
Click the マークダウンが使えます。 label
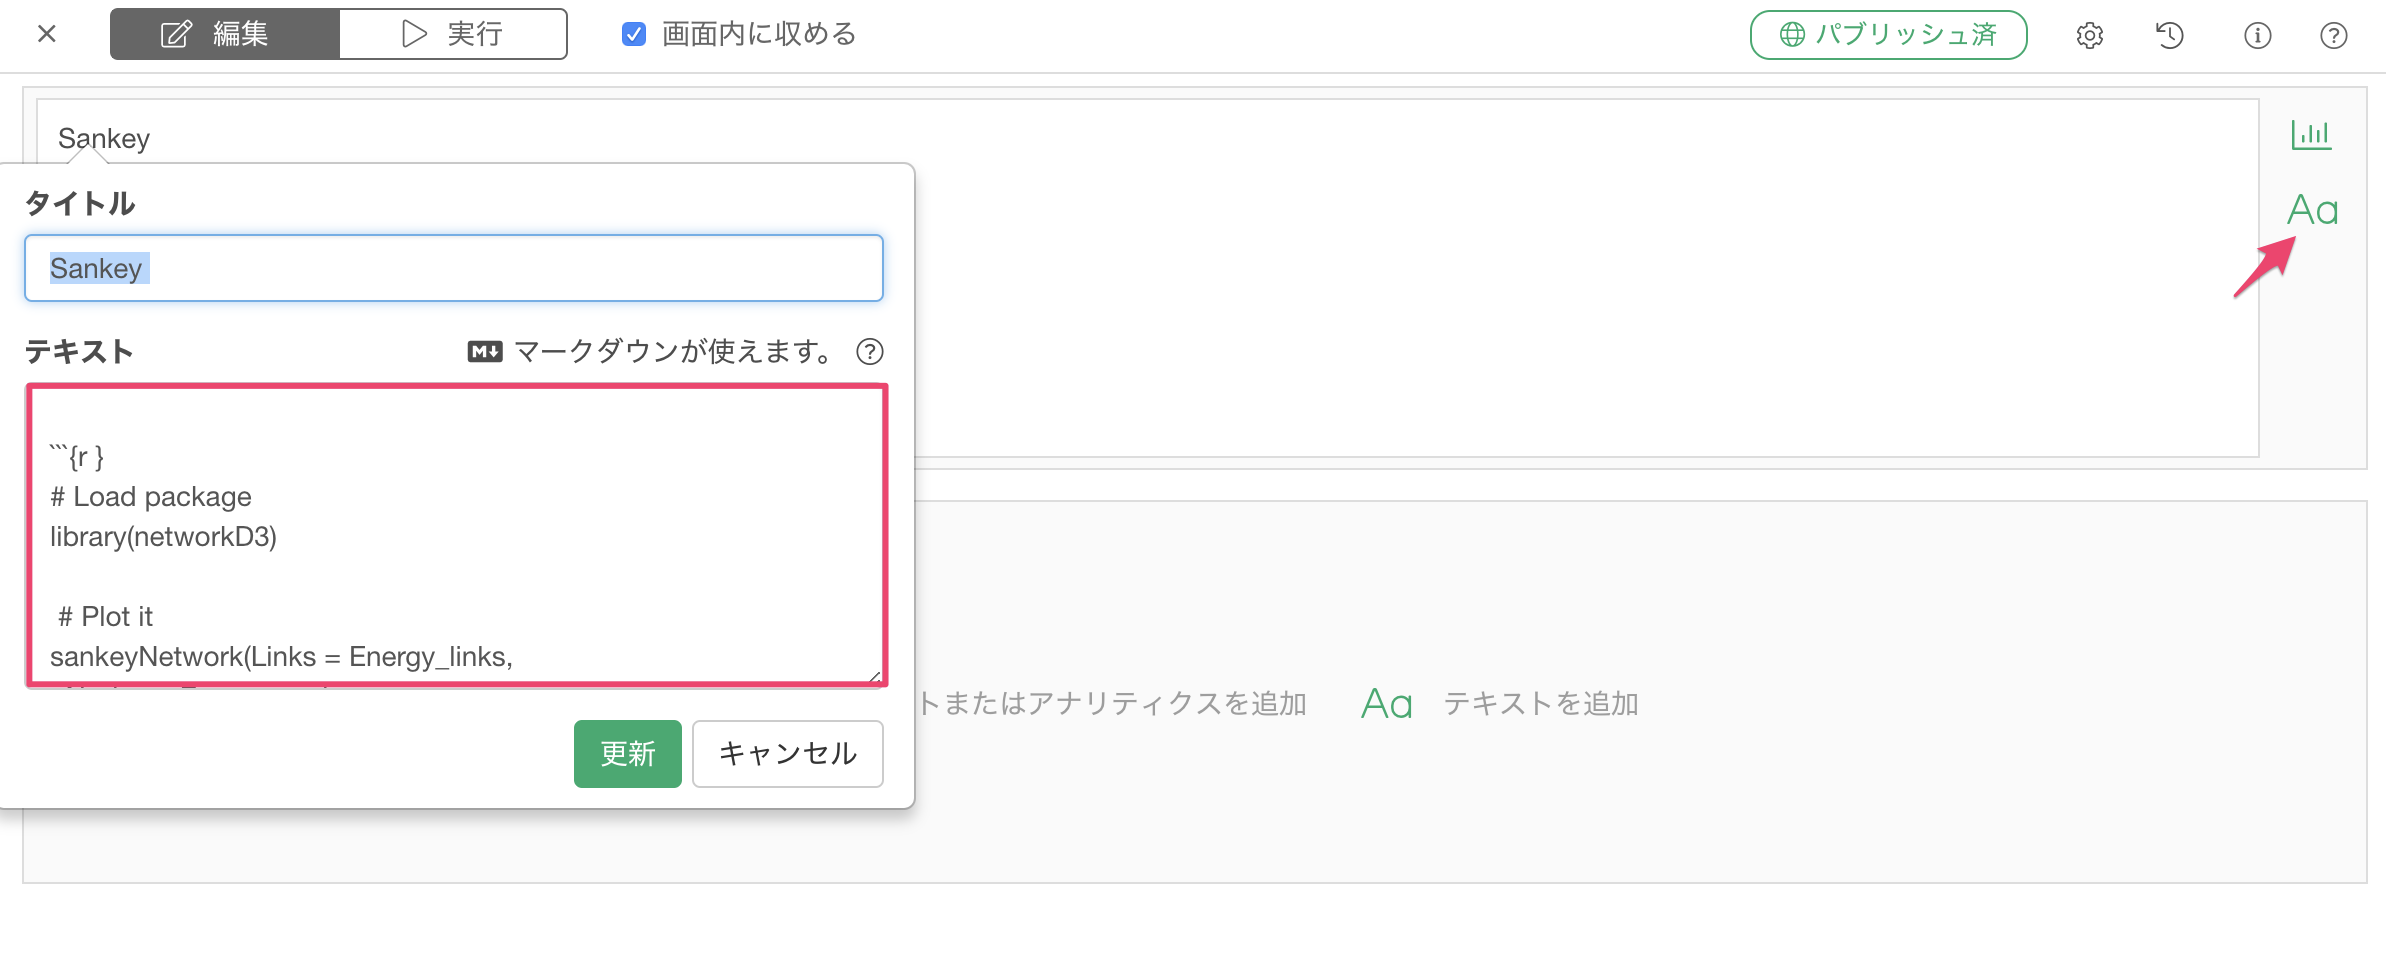click(675, 352)
